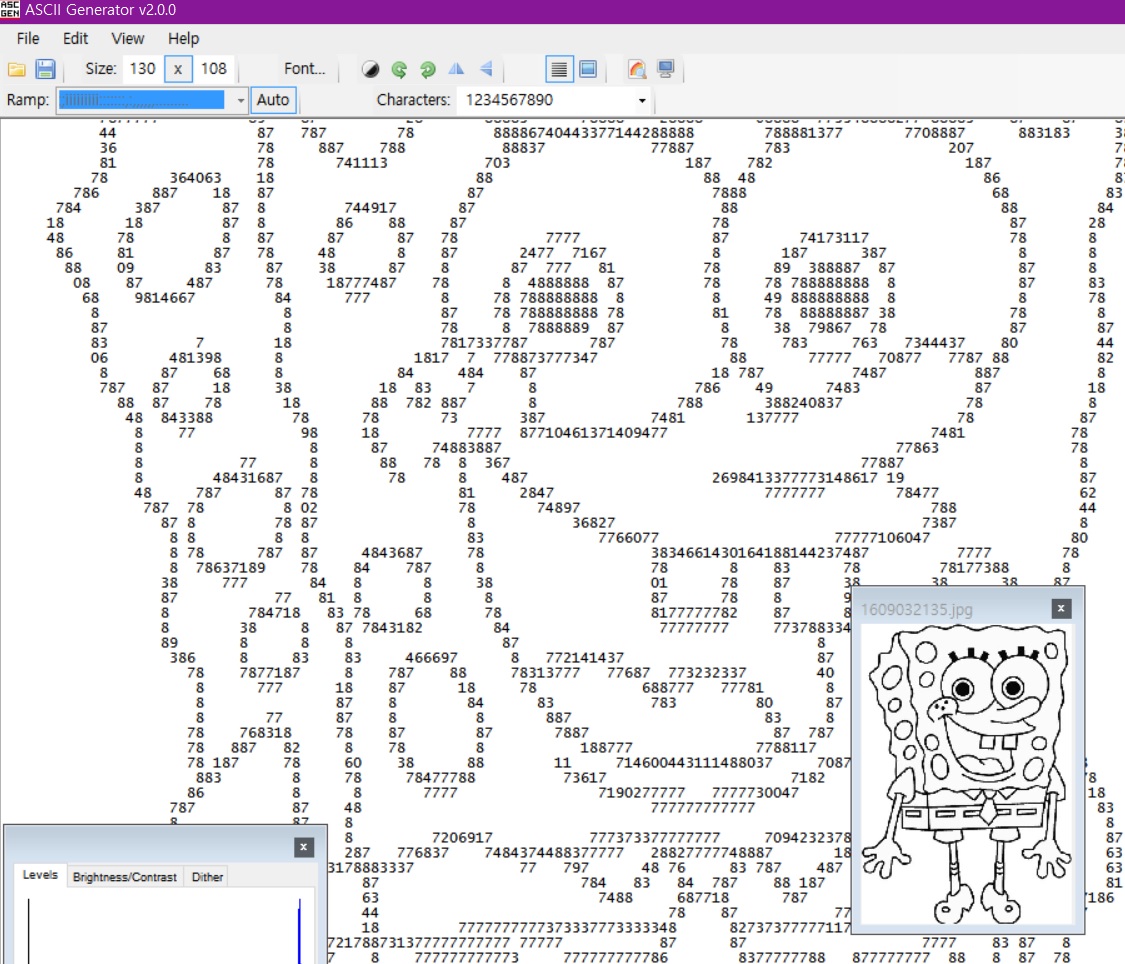Viewport: 1125px width, 964px height.
Task: Open the Characters dropdown arrow
Action: click(x=642, y=100)
